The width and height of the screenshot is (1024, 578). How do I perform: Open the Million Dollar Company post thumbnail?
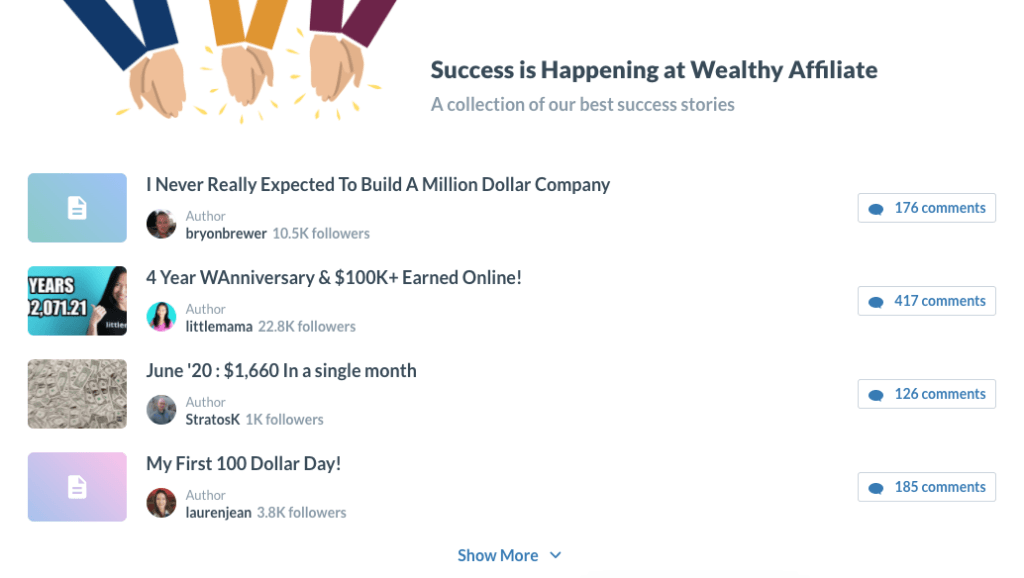point(77,208)
